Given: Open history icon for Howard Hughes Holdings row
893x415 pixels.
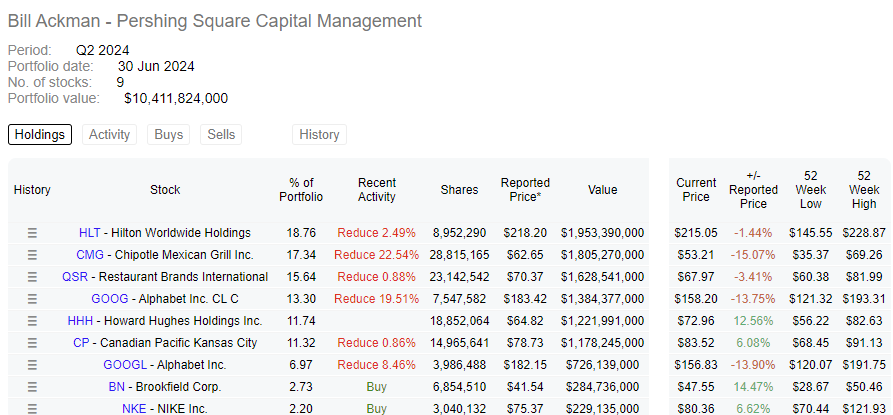Looking at the screenshot, I should click(32, 321).
